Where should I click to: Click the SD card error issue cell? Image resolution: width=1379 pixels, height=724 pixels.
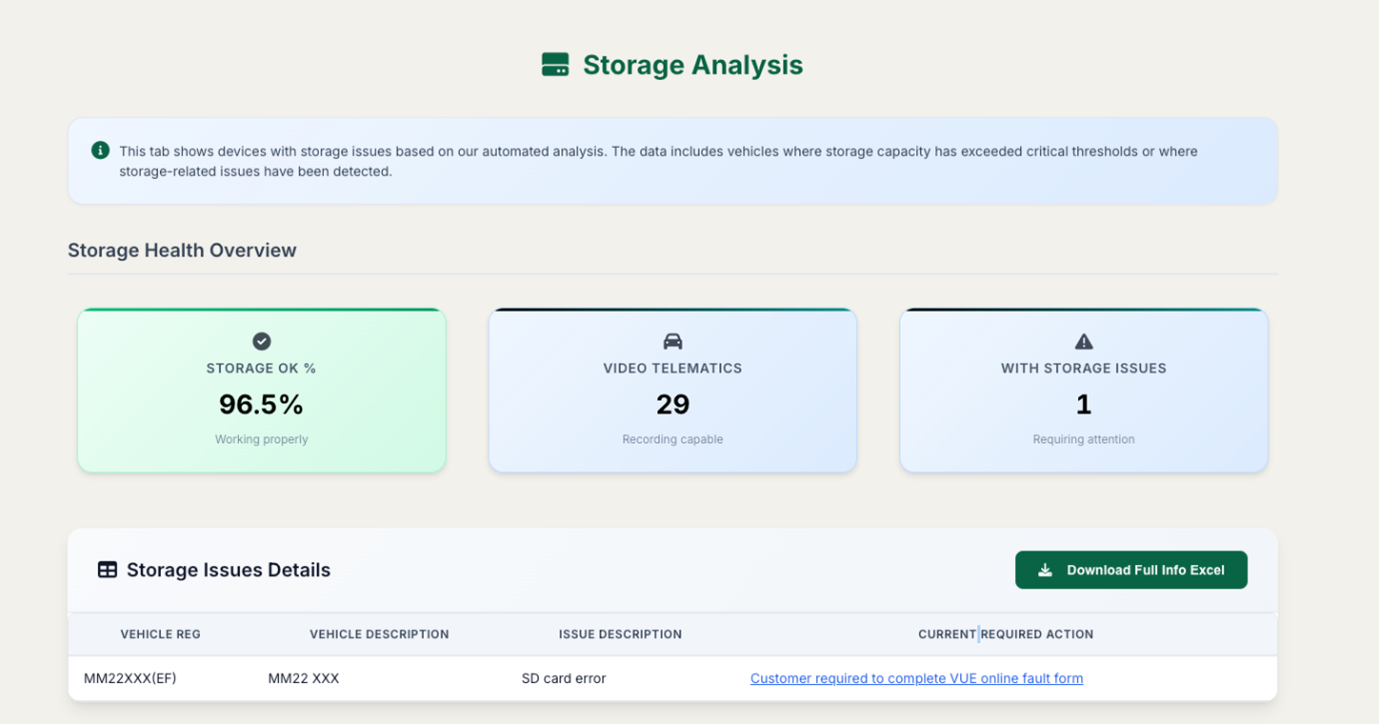point(563,678)
